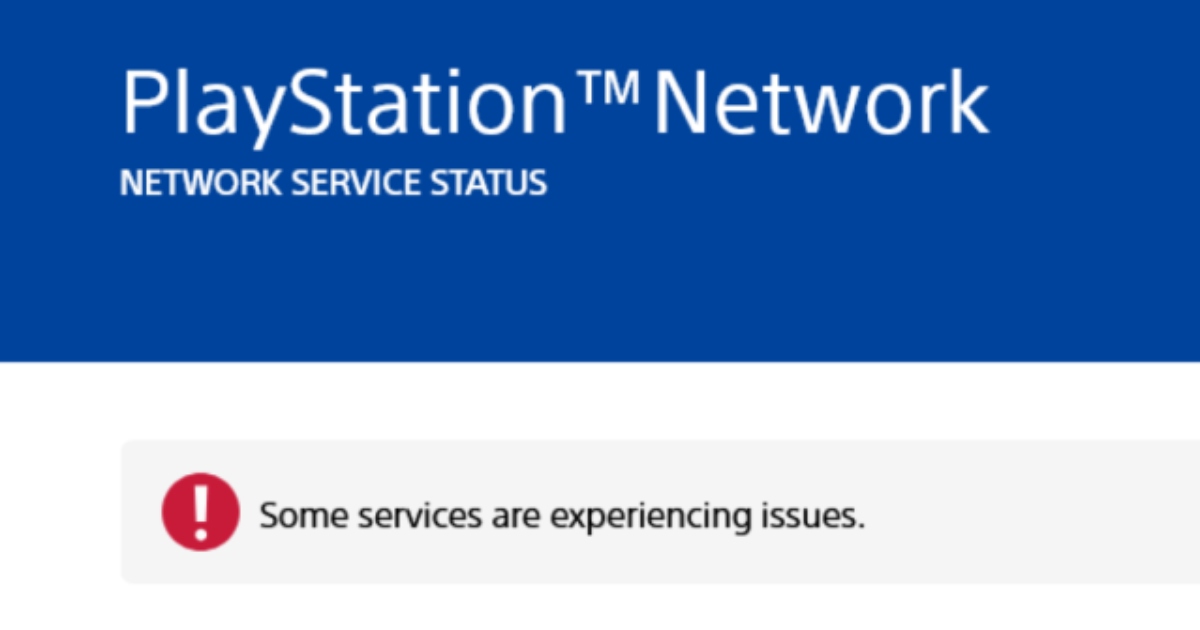Click the red exclamation alert icon

pos(201,512)
